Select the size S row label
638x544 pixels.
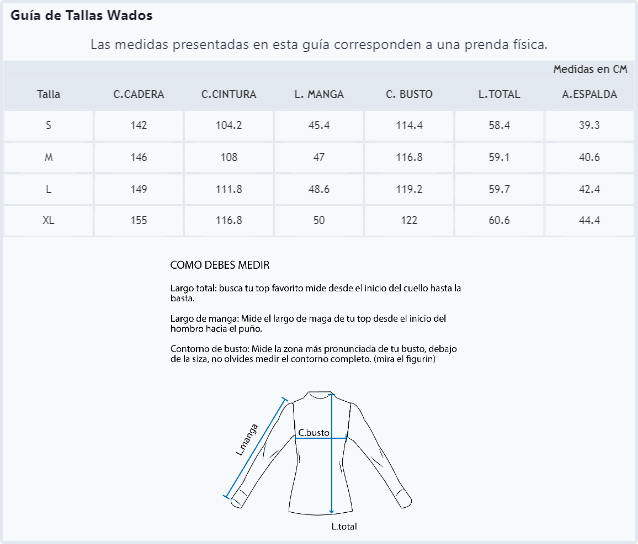click(48, 125)
